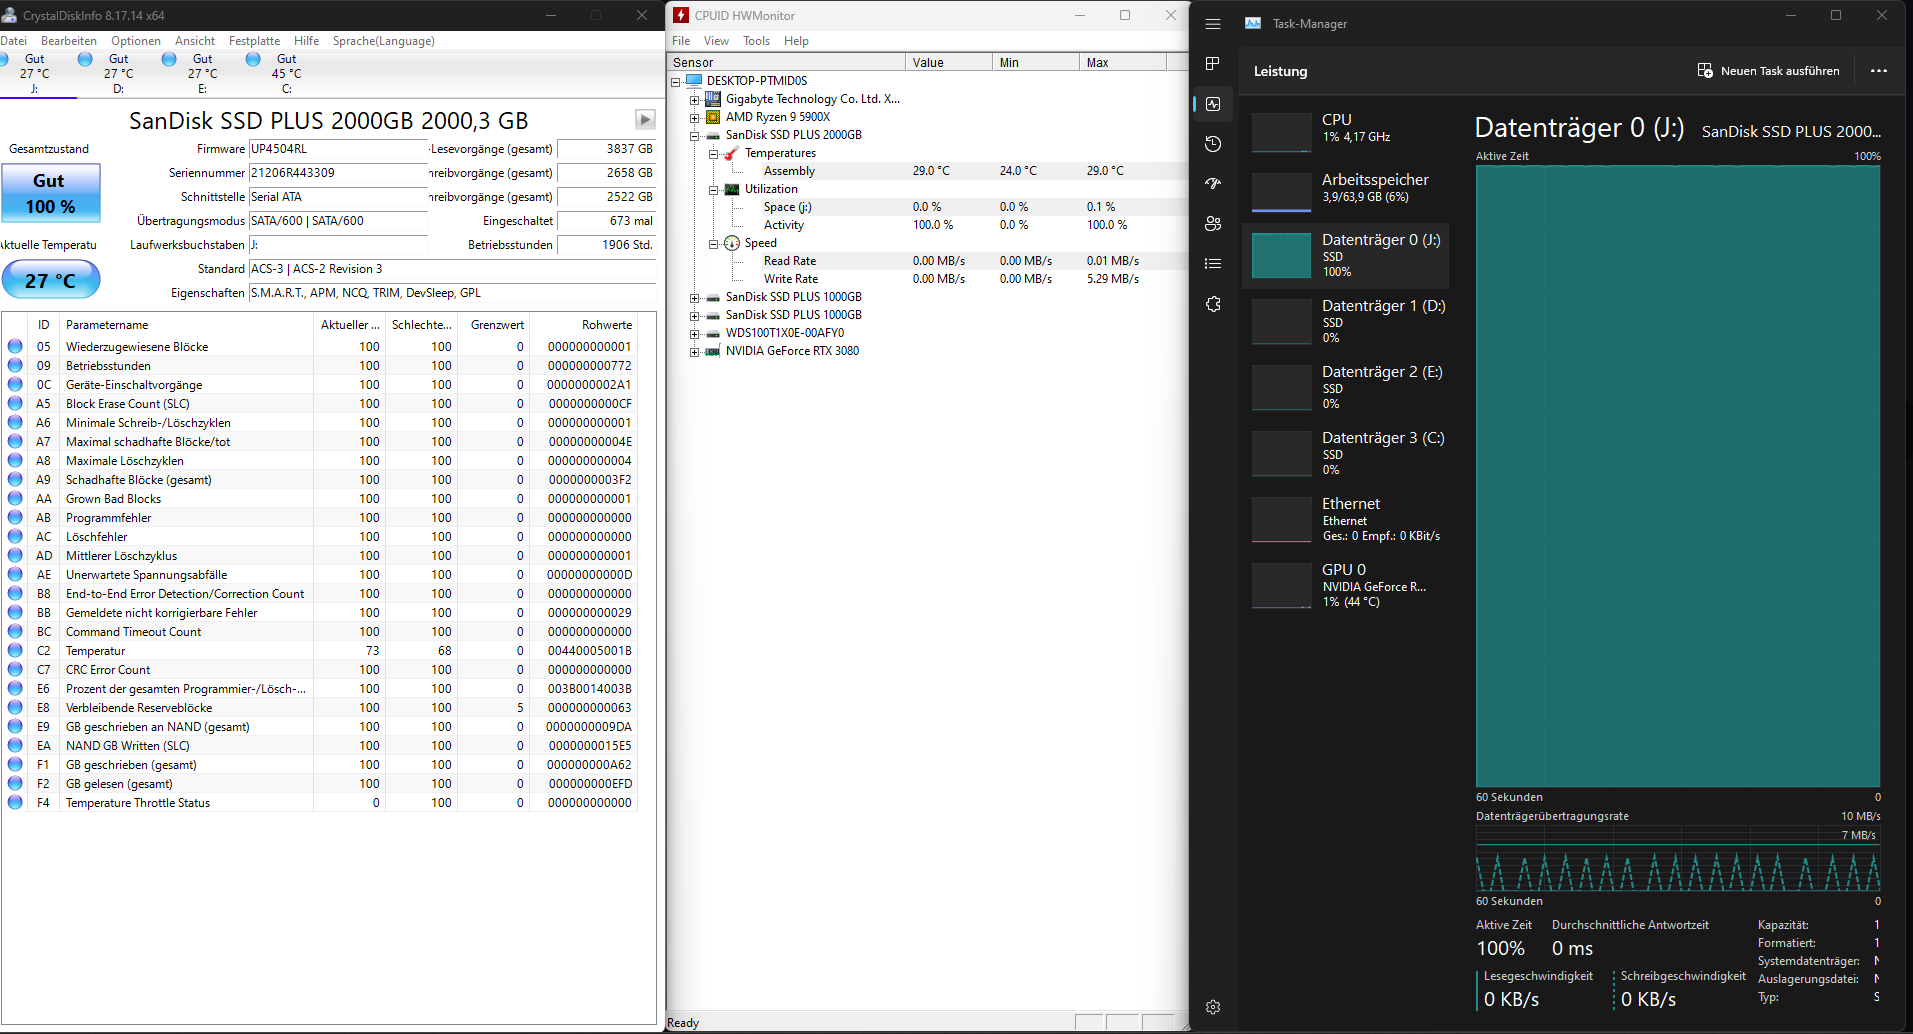Open the View menu in HWMonitor
The image size is (1913, 1034).
tap(716, 41)
